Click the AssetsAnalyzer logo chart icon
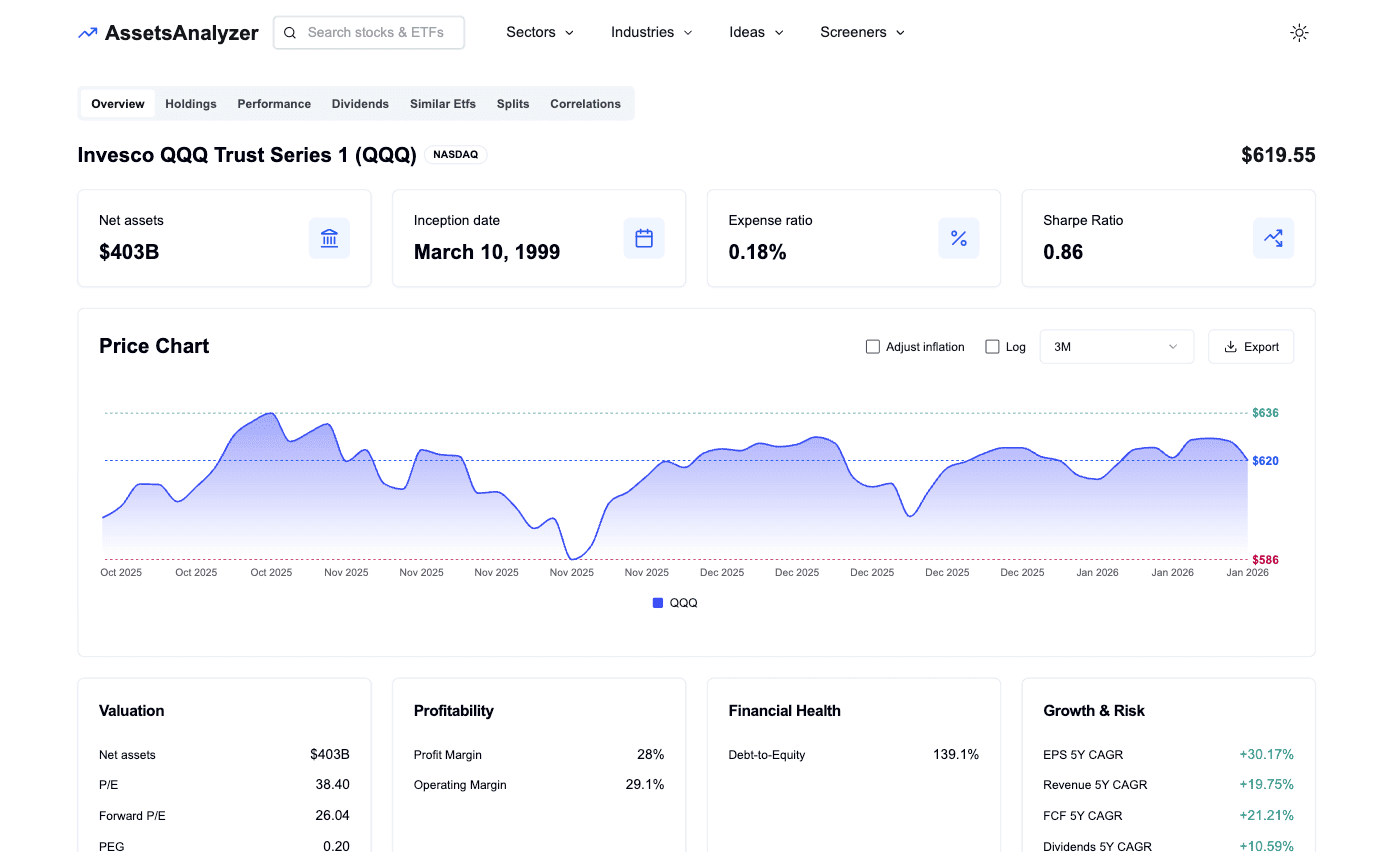This screenshot has width=1393, height=852. [x=85, y=32]
